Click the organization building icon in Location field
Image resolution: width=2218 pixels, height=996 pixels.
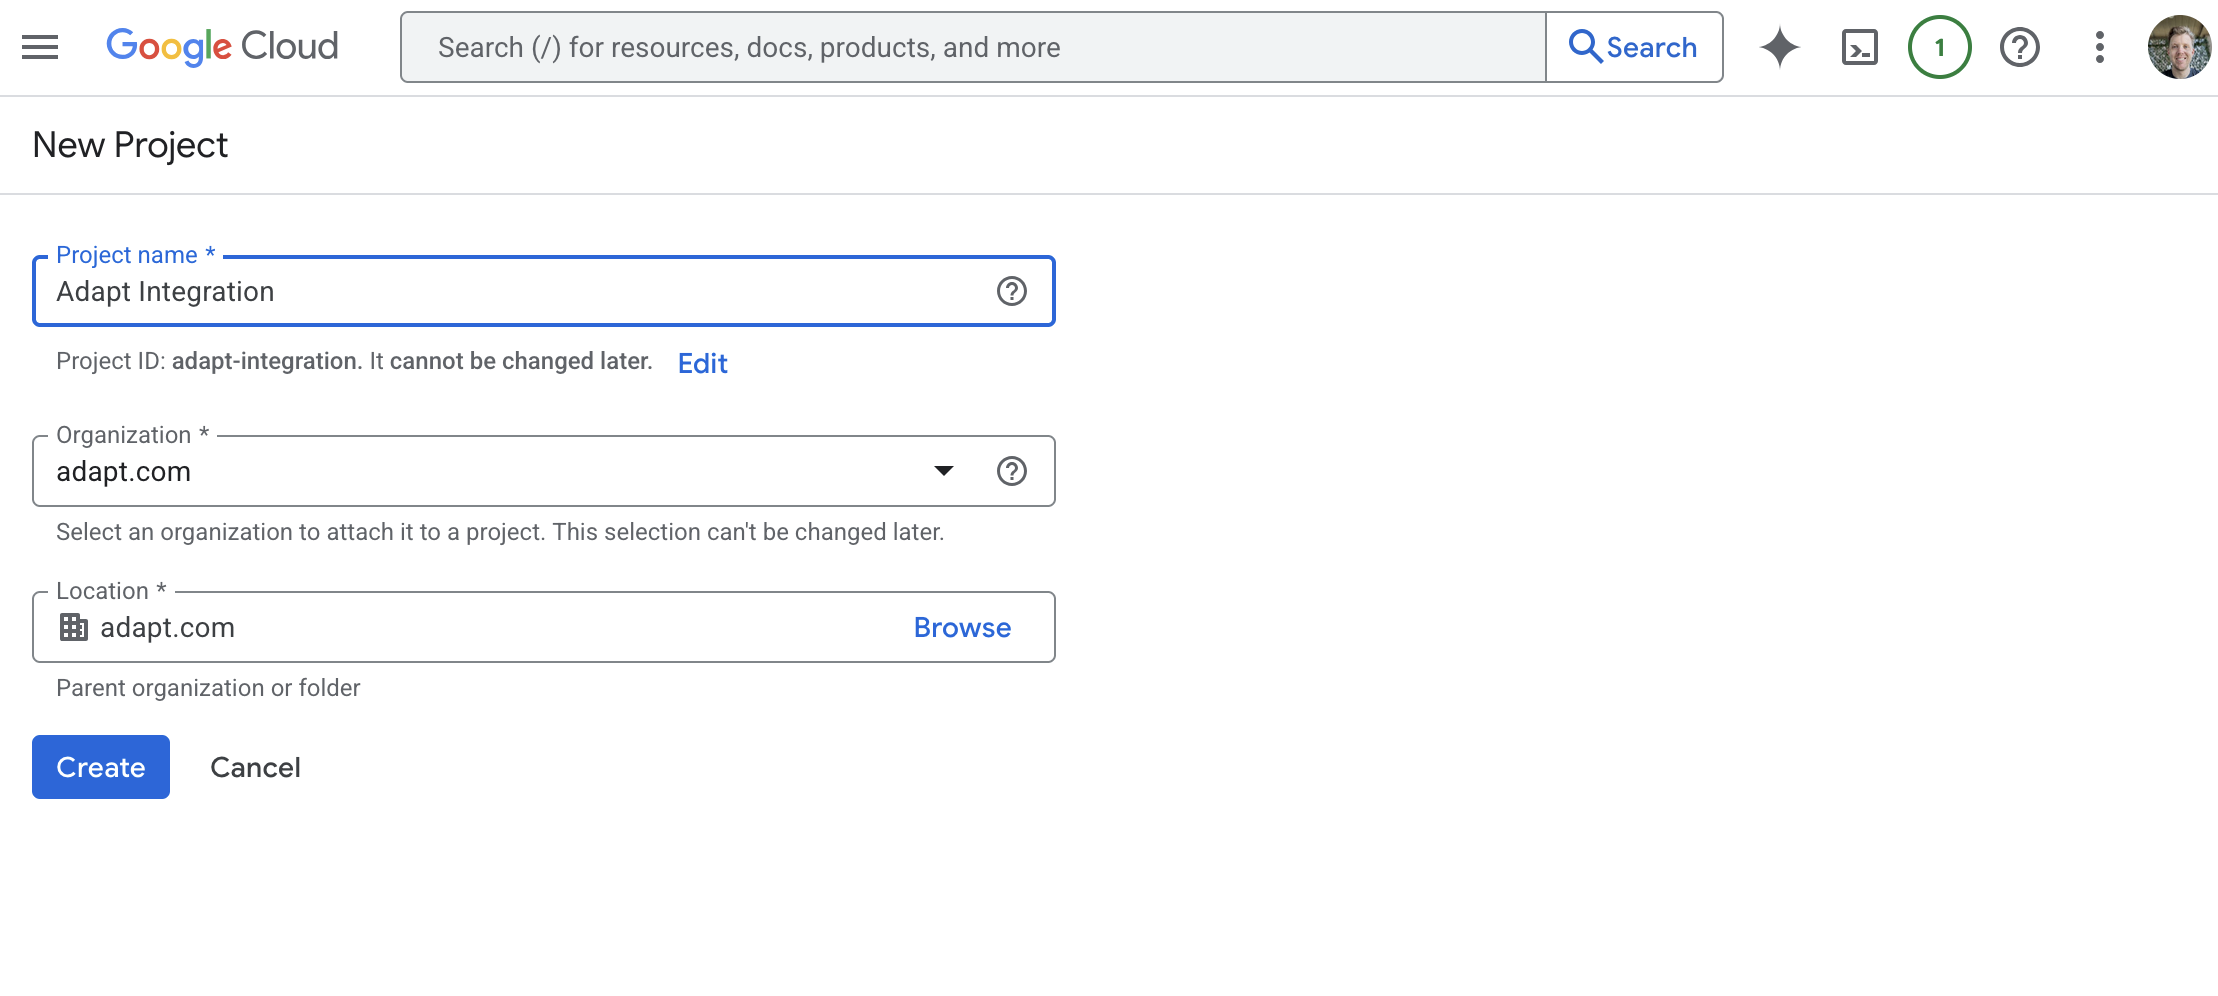coord(72,627)
